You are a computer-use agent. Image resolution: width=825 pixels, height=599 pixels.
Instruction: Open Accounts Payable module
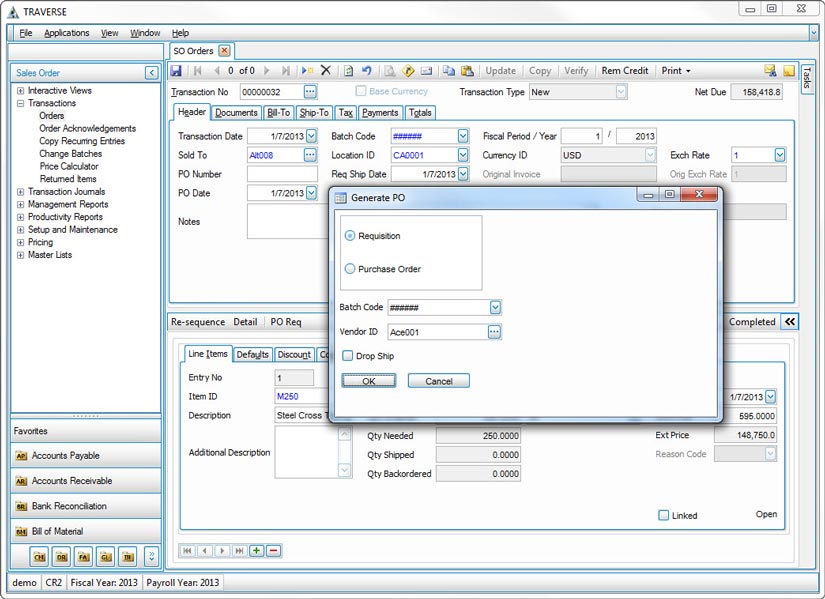click(86, 455)
